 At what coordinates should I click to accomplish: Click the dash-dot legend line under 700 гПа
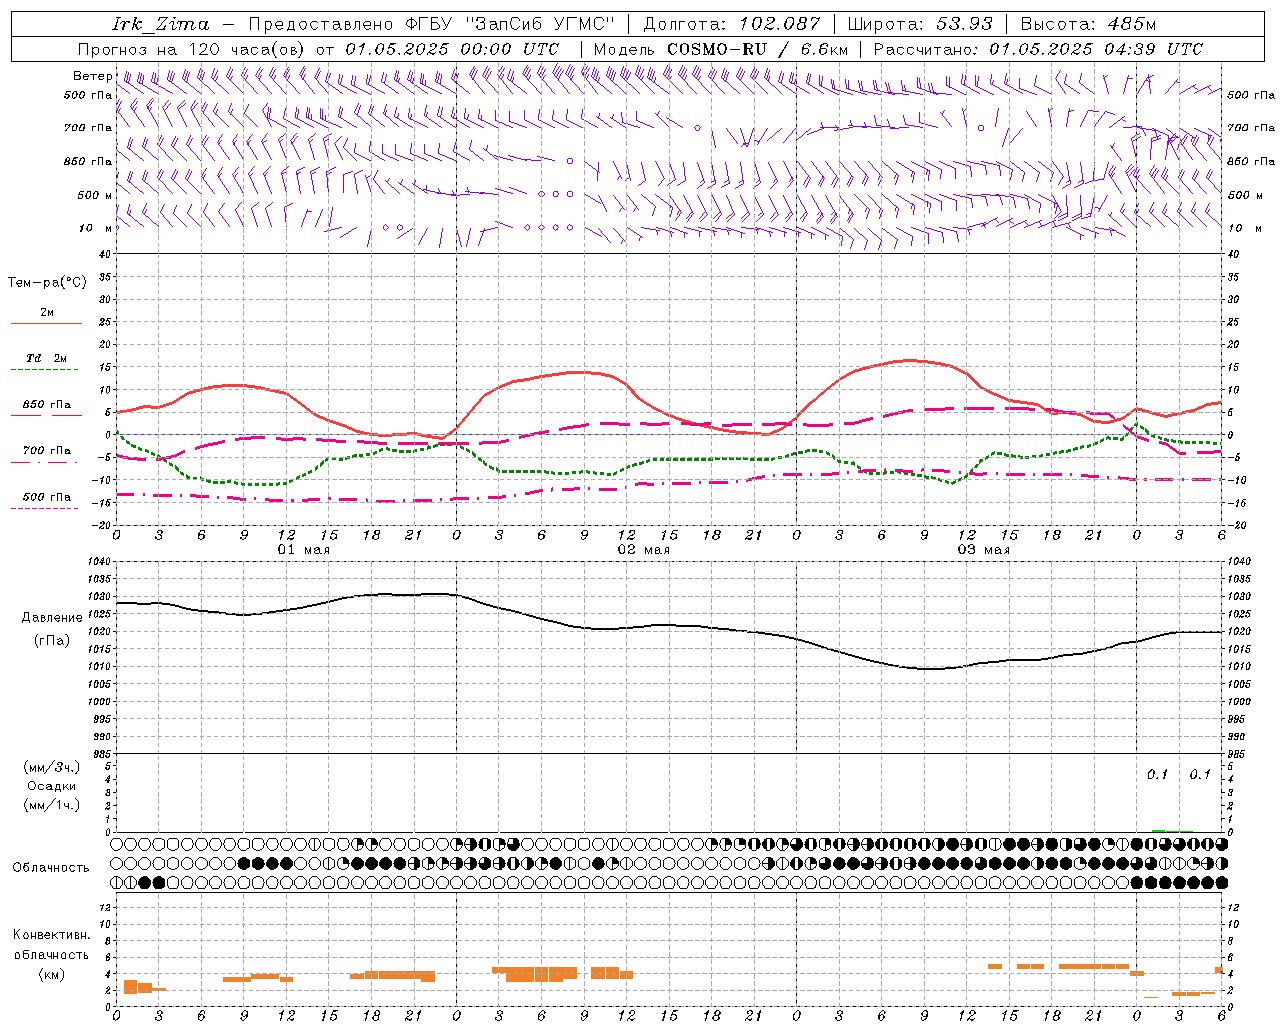[46, 463]
